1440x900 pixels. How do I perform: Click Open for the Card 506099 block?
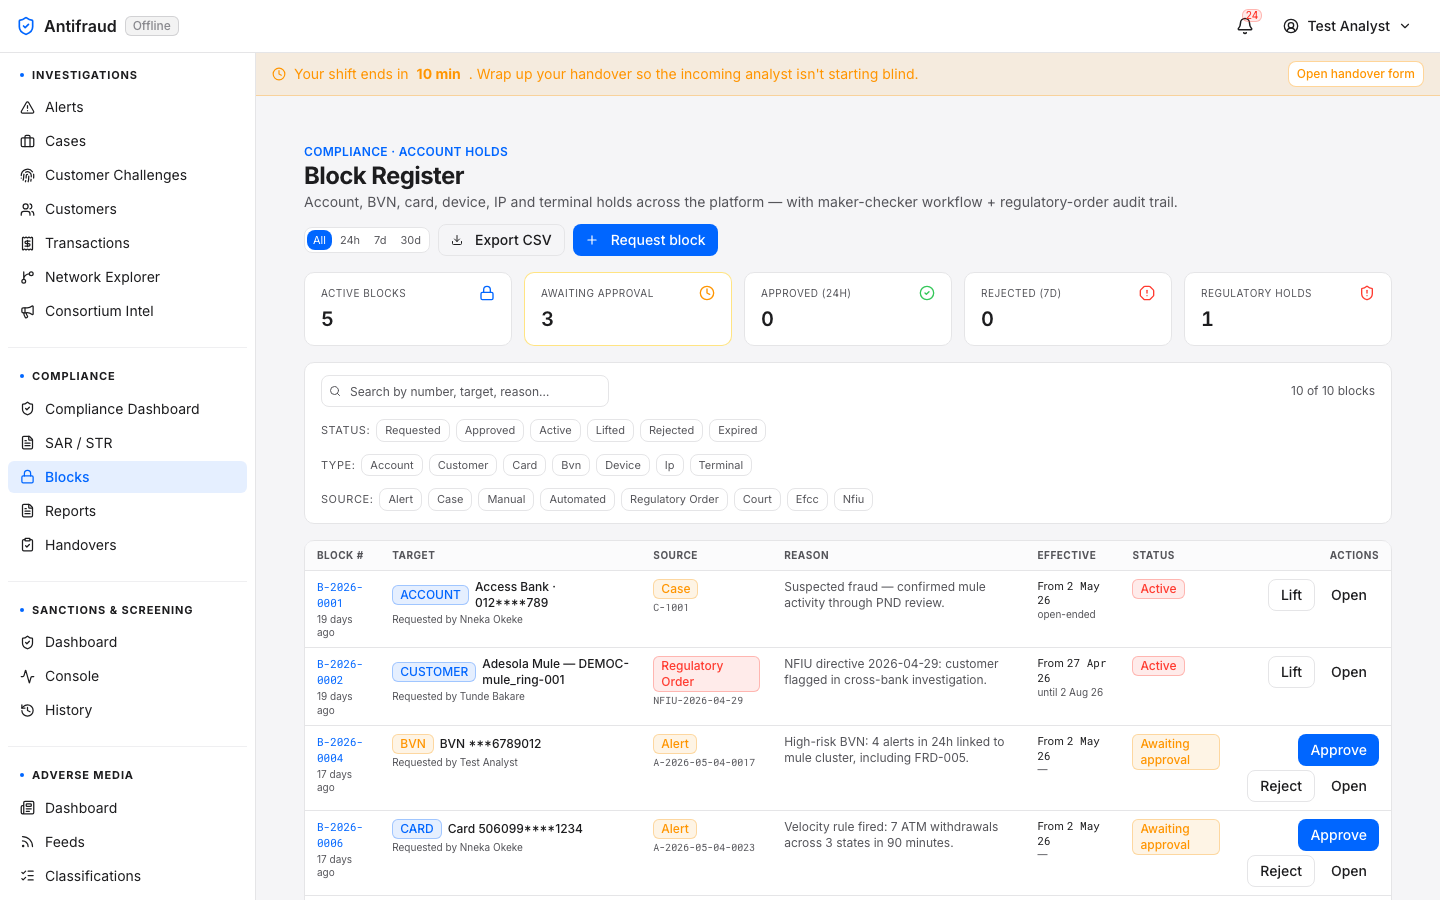tap(1348, 871)
